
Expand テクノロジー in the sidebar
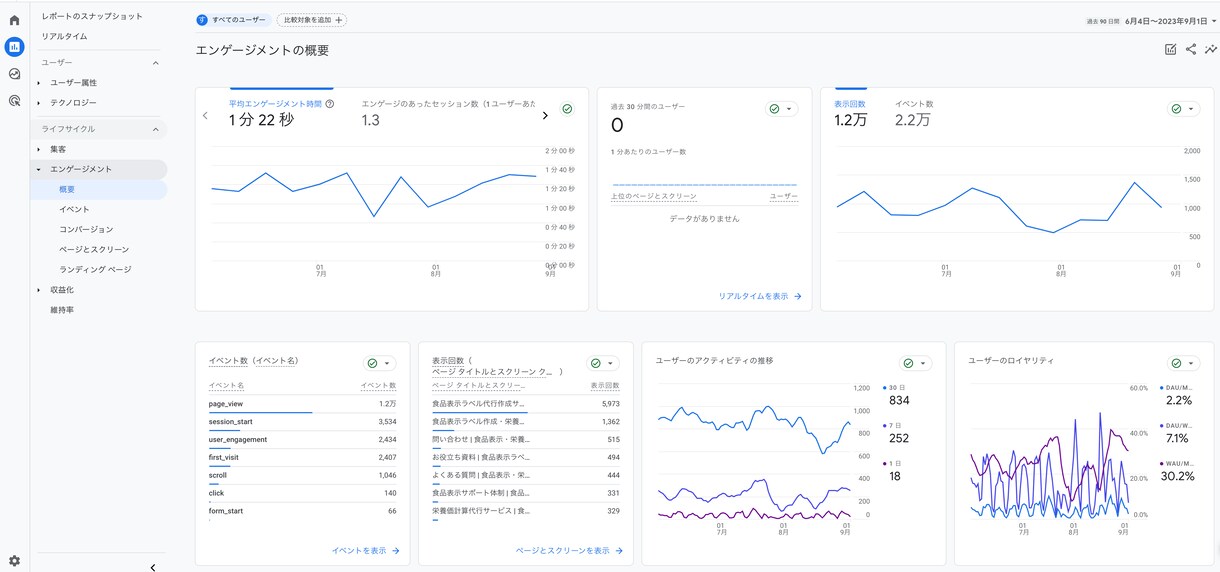coord(39,103)
